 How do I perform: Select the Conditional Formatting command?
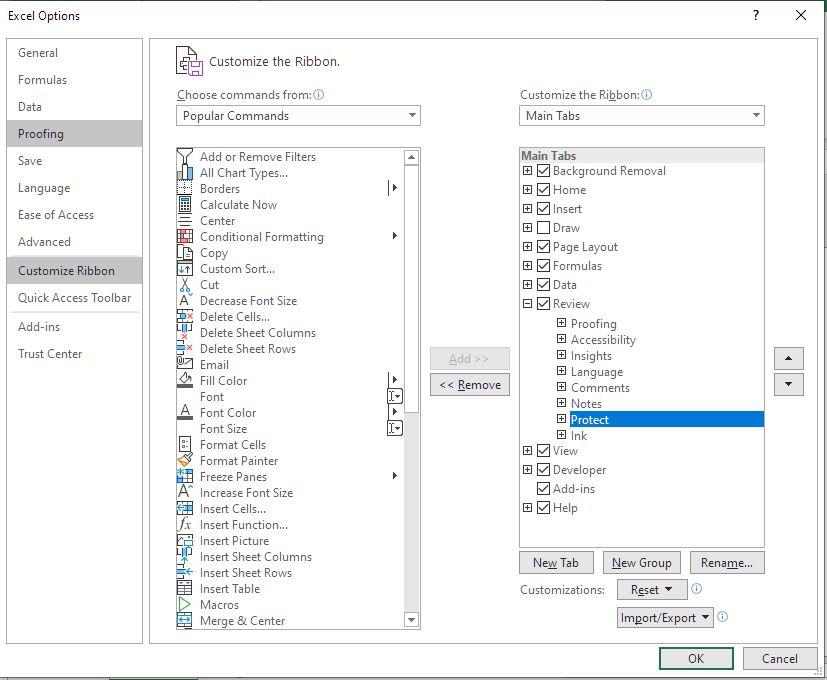262,236
